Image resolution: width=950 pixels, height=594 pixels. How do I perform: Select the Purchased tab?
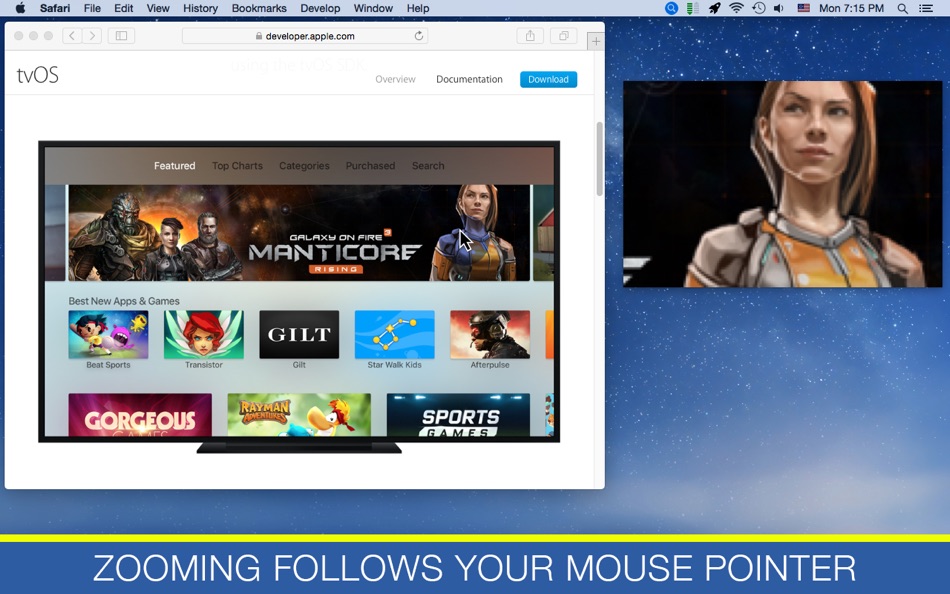click(370, 165)
